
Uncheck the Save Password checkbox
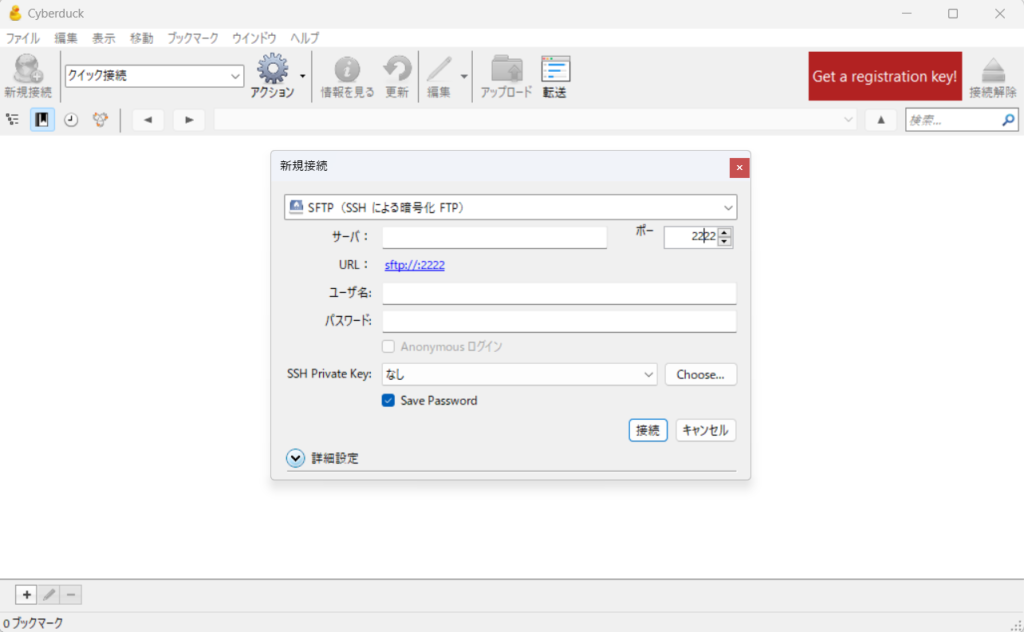point(388,400)
